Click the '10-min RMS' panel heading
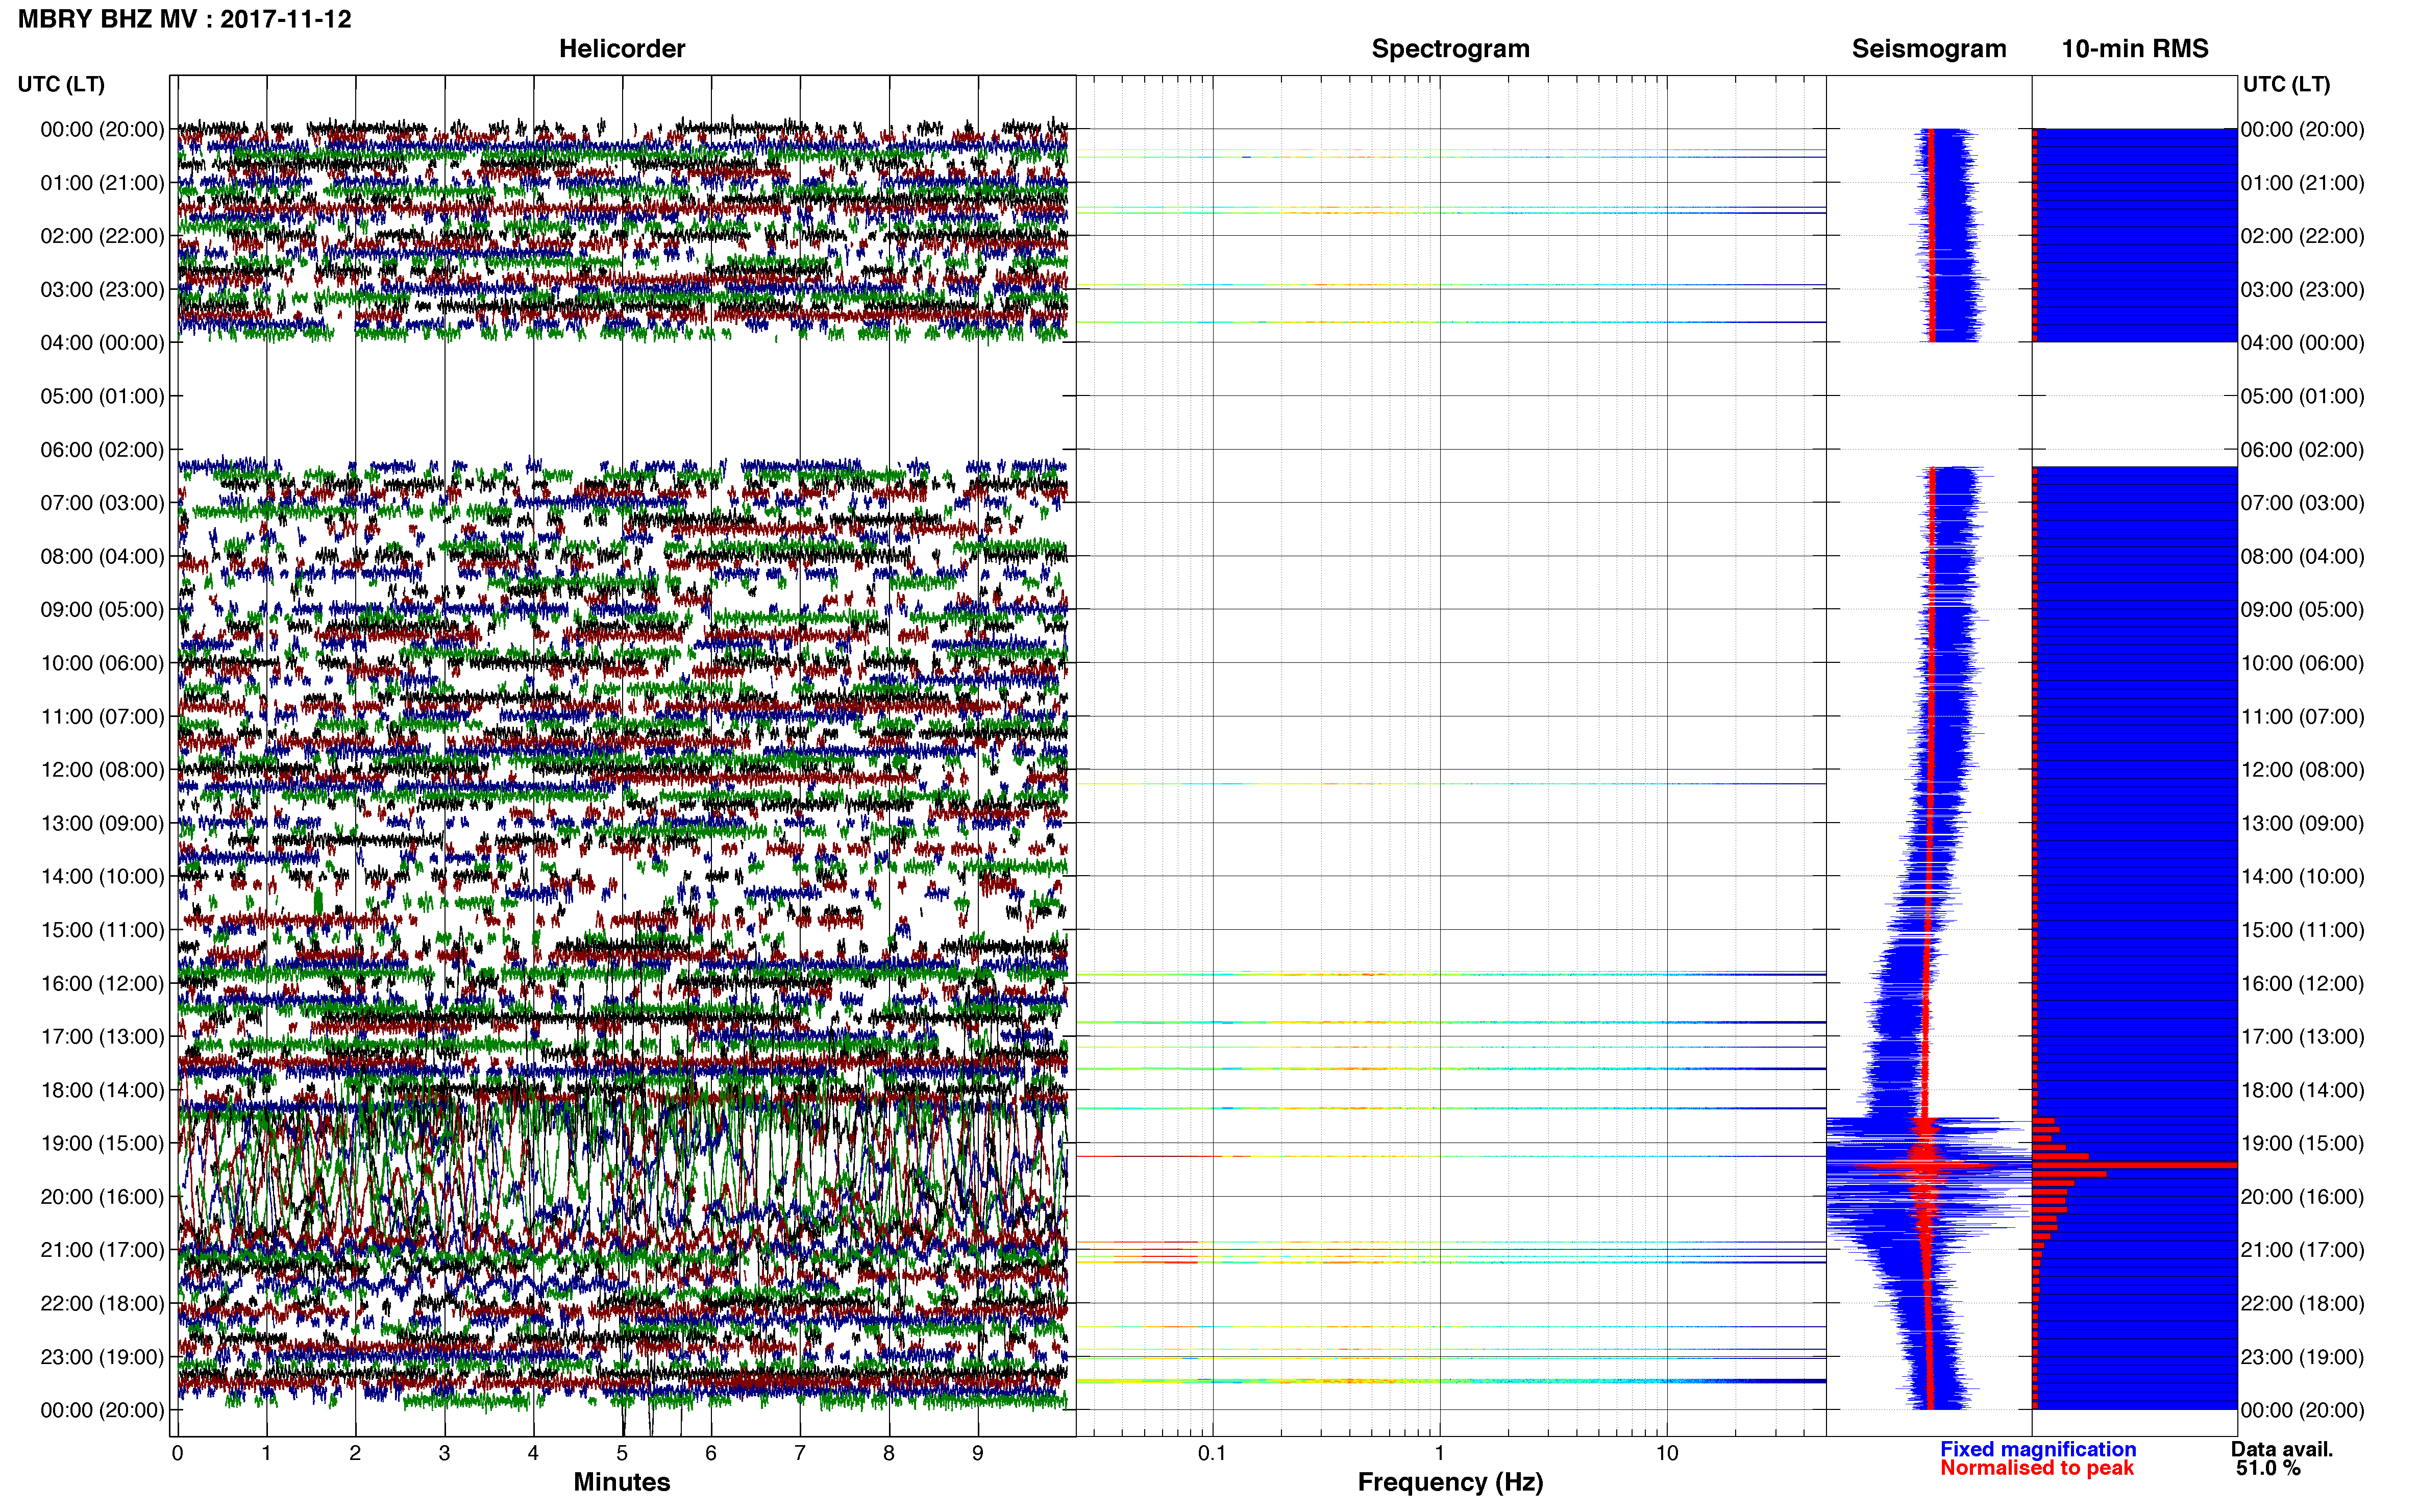Image resolution: width=2419 pixels, height=1512 pixels. [2135, 48]
